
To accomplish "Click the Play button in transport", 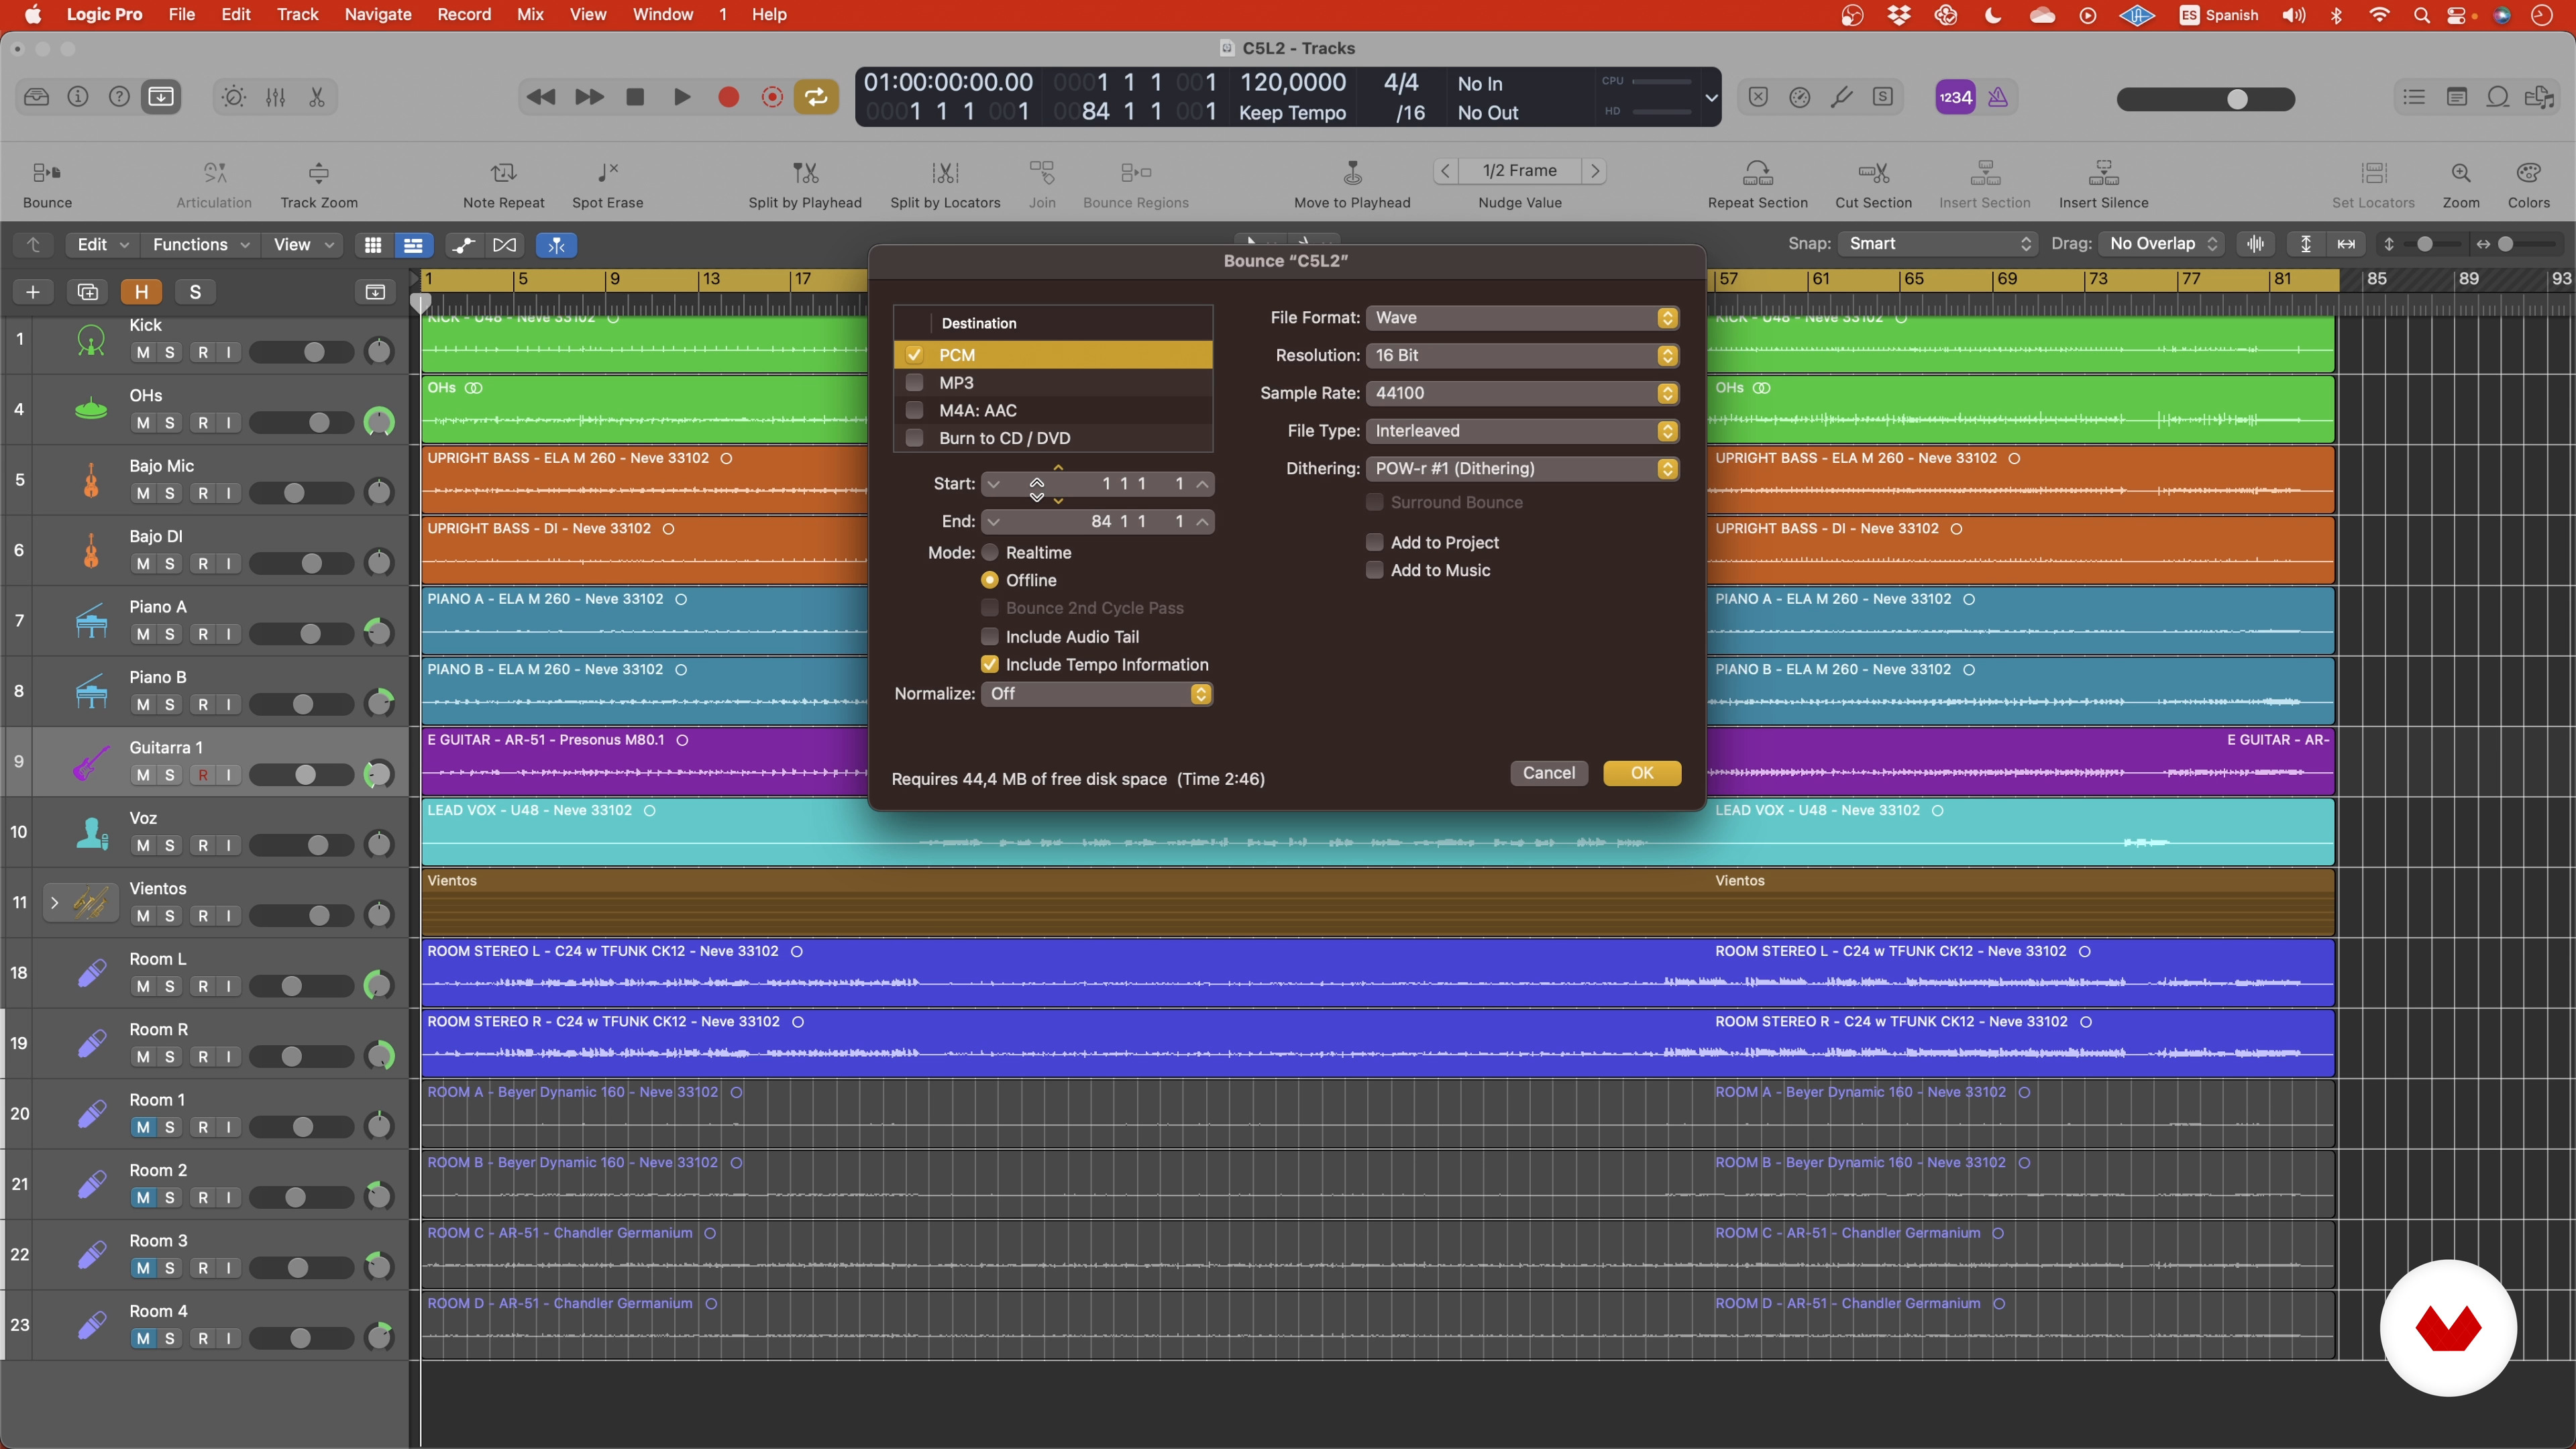I will pos(682,97).
